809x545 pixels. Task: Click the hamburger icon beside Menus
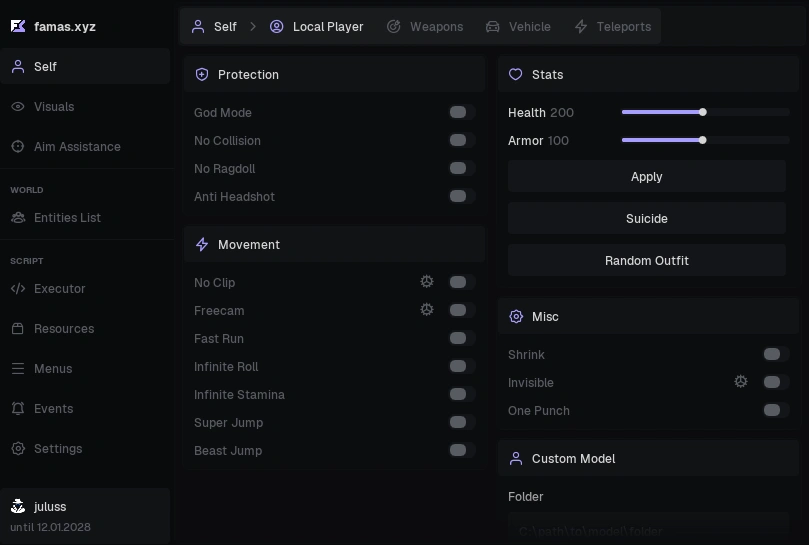click(18, 368)
